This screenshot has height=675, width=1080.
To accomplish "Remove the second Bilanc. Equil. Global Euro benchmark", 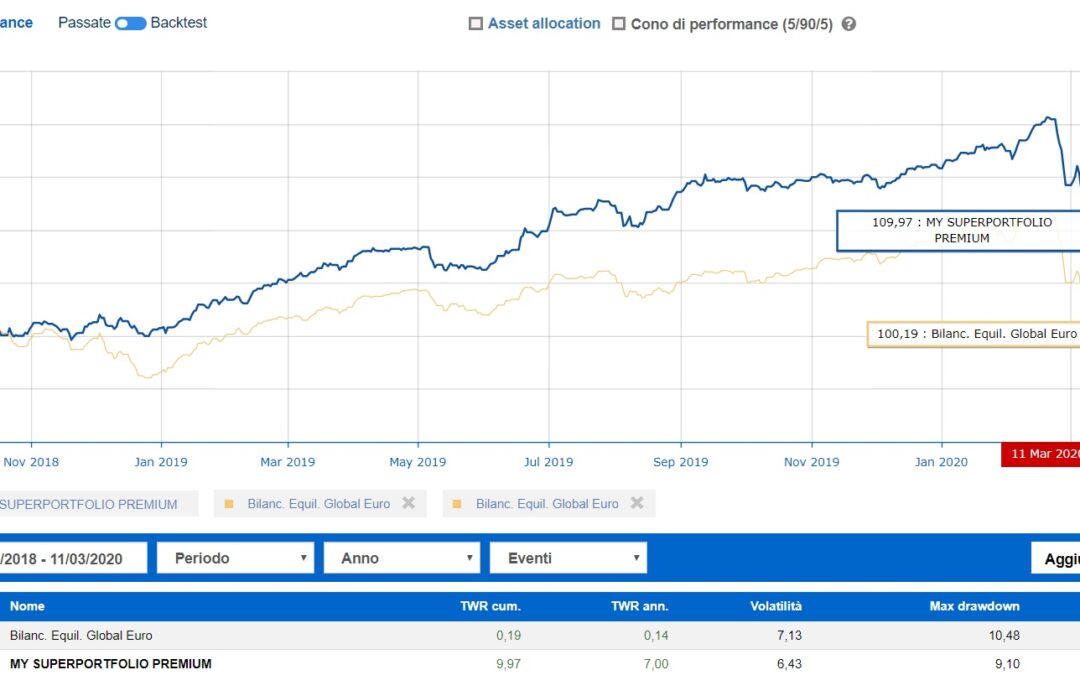I will [638, 503].
